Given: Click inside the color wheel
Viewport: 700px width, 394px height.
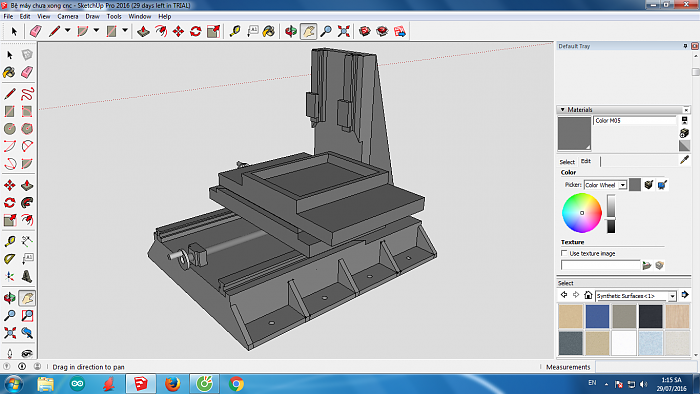Looking at the screenshot, I should coord(582,213).
